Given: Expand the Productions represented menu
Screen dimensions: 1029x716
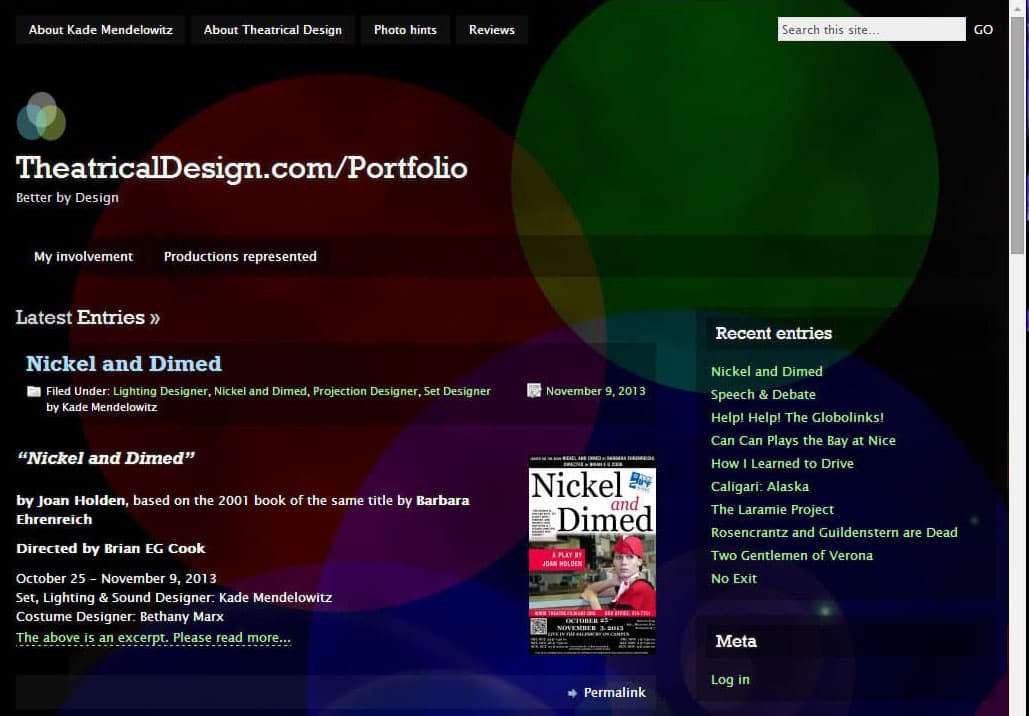Looking at the screenshot, I should pos(240,256).
